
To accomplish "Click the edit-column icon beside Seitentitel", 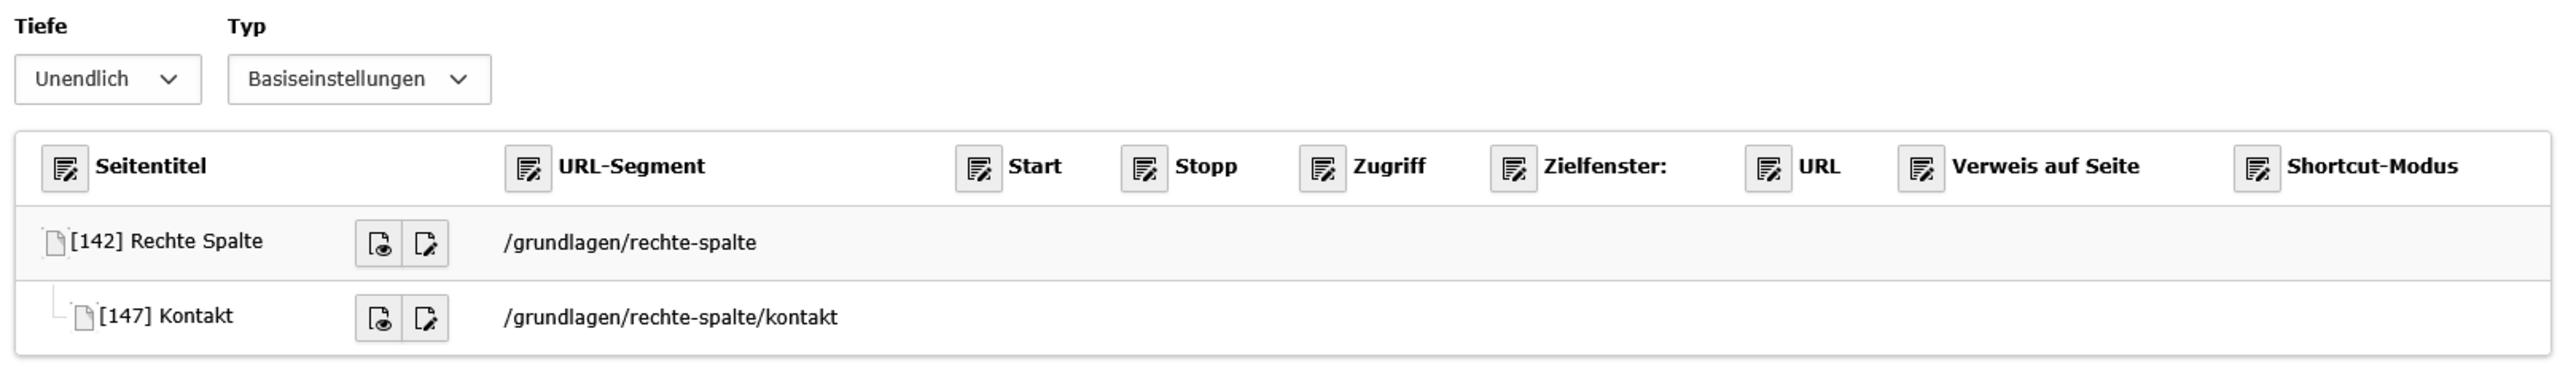I will (65, 168).
